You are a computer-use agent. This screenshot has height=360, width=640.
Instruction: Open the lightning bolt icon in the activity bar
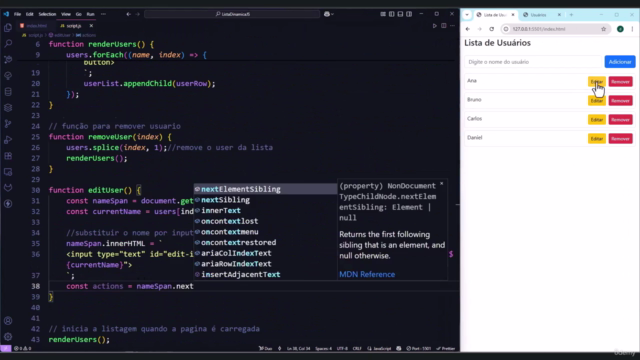click(x=8, y=204)
